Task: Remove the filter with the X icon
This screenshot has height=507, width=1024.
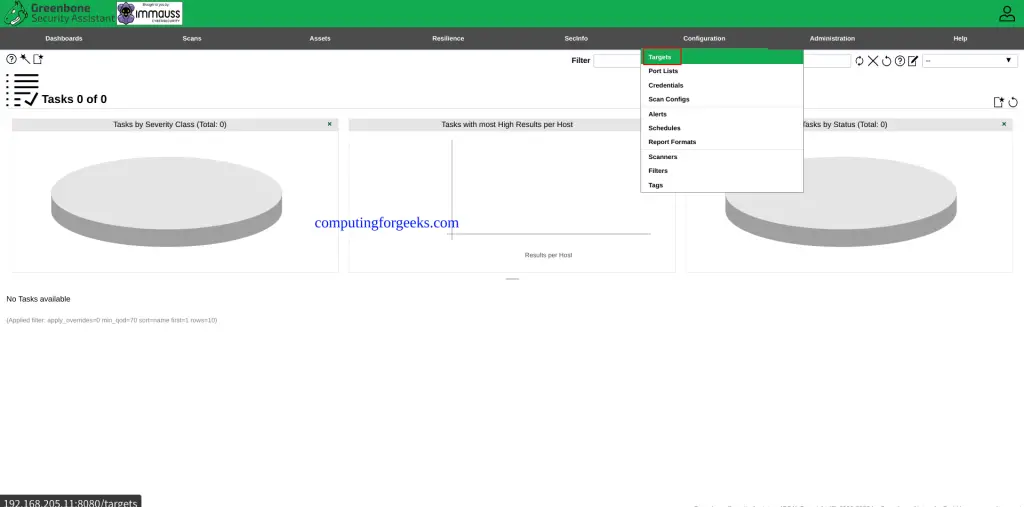Action: click(872, 61)
